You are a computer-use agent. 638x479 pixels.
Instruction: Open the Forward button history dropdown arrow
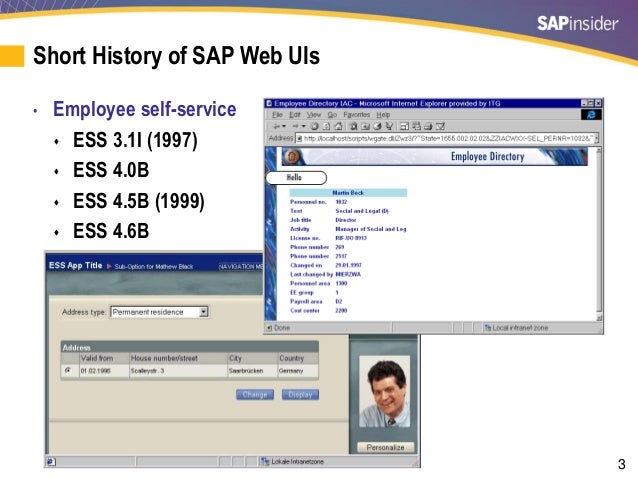pos(304,126)
